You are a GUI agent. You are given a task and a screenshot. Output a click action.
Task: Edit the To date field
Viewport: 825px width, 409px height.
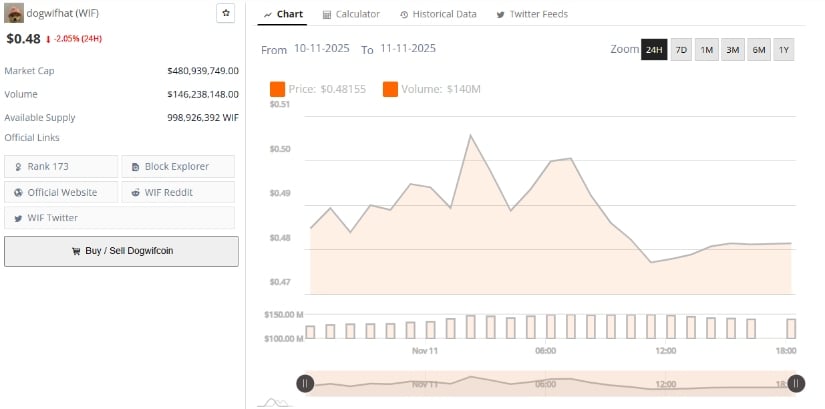[x=408, y=49]
